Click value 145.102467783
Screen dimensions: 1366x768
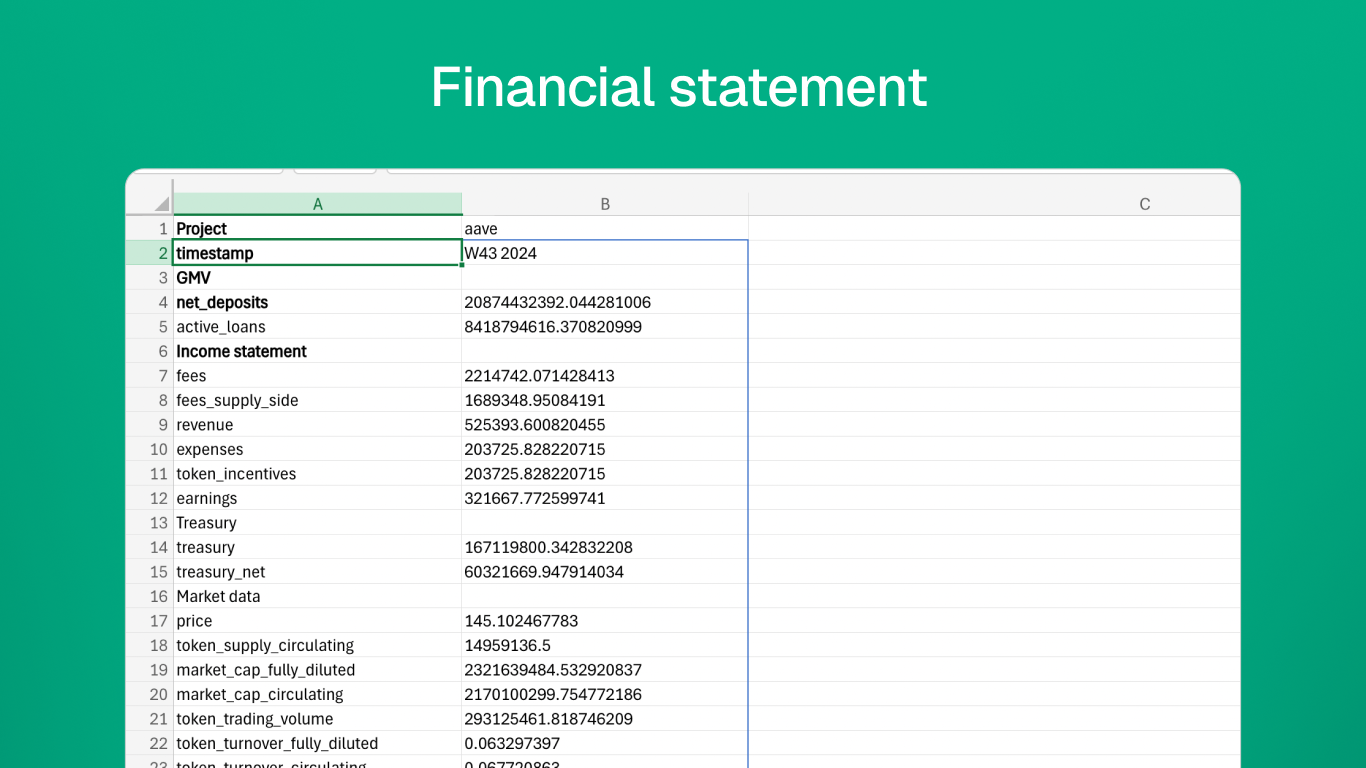click(605, 621)
